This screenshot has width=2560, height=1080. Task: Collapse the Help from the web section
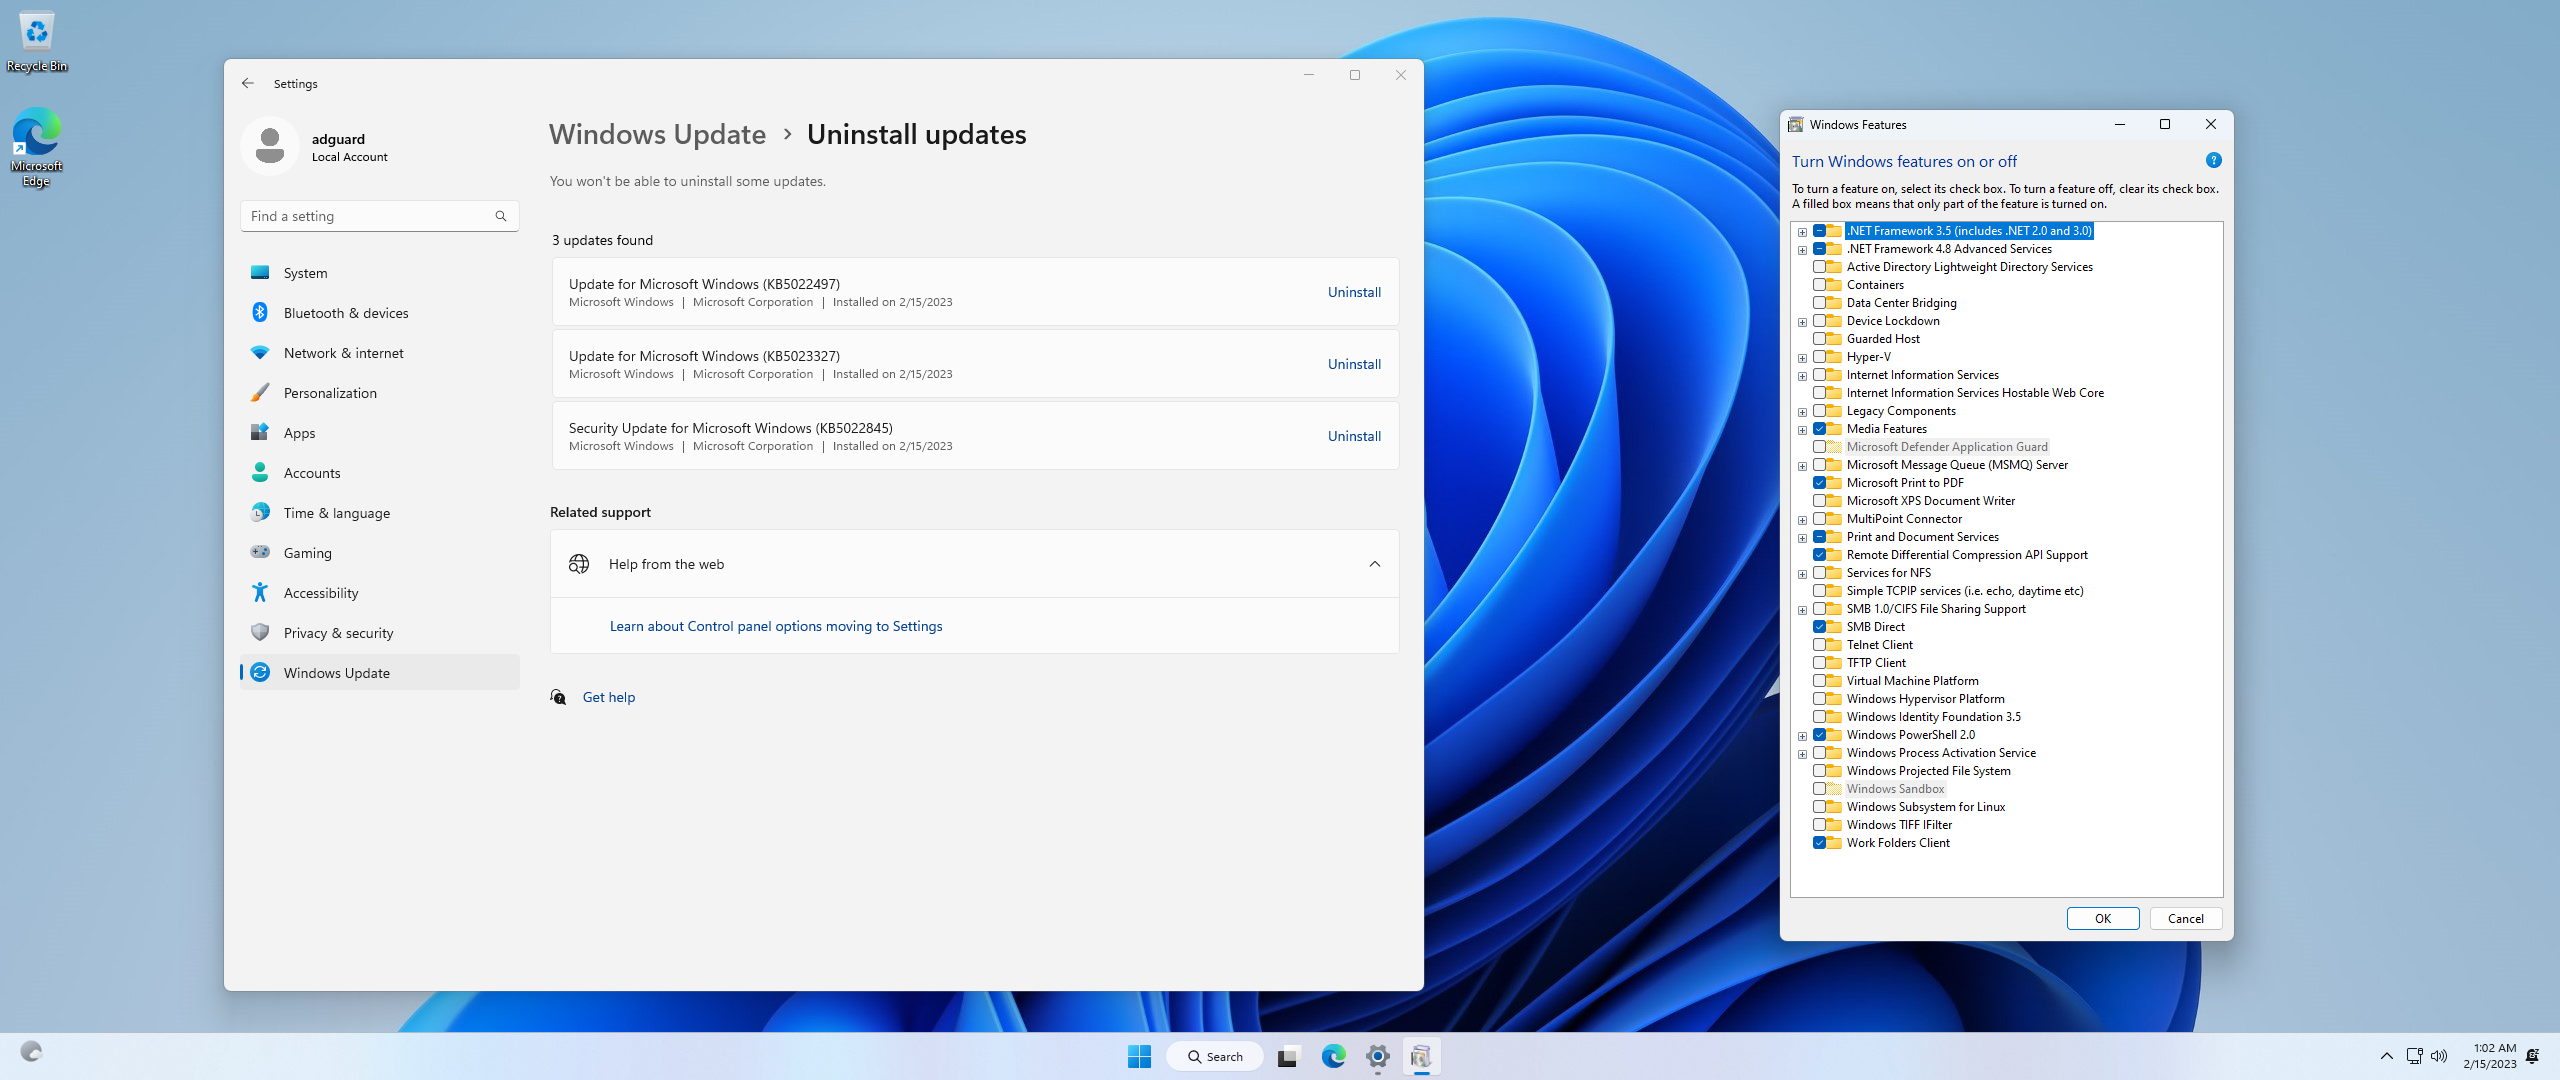tap(1375, 564)
